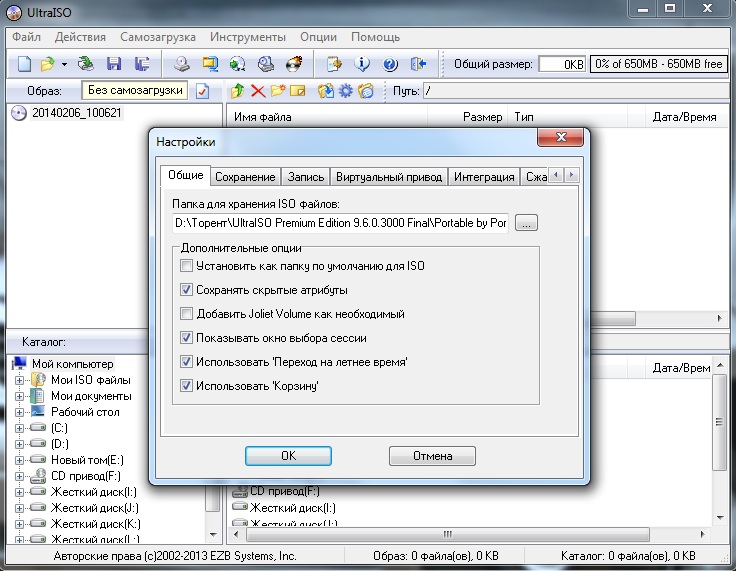Click the Make CD/DVD image drive icon
Viewport: 736px width, 571px height.
tap(182, 64)
